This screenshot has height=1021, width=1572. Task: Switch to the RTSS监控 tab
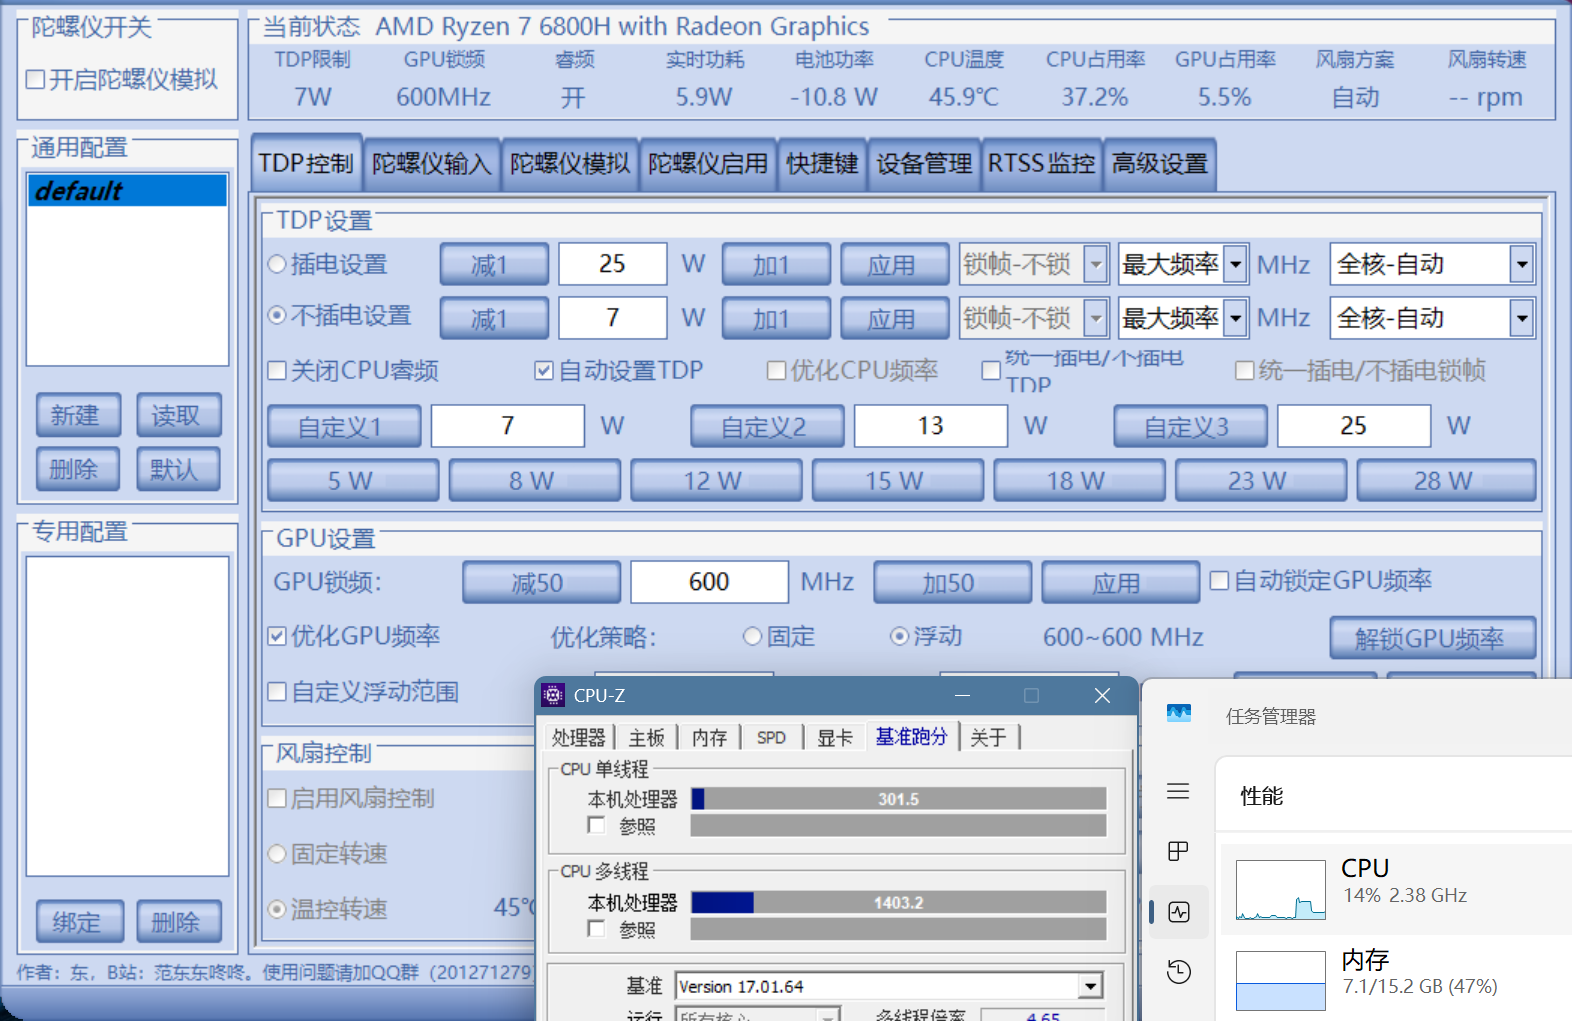1041,163
